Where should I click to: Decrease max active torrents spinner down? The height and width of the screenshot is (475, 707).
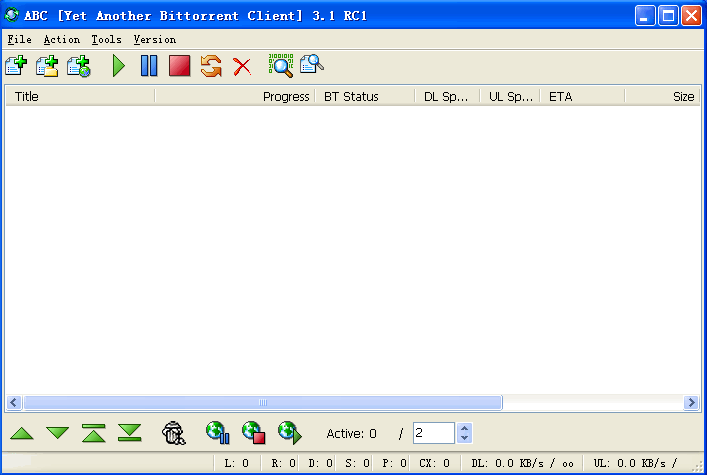(464, 438)
